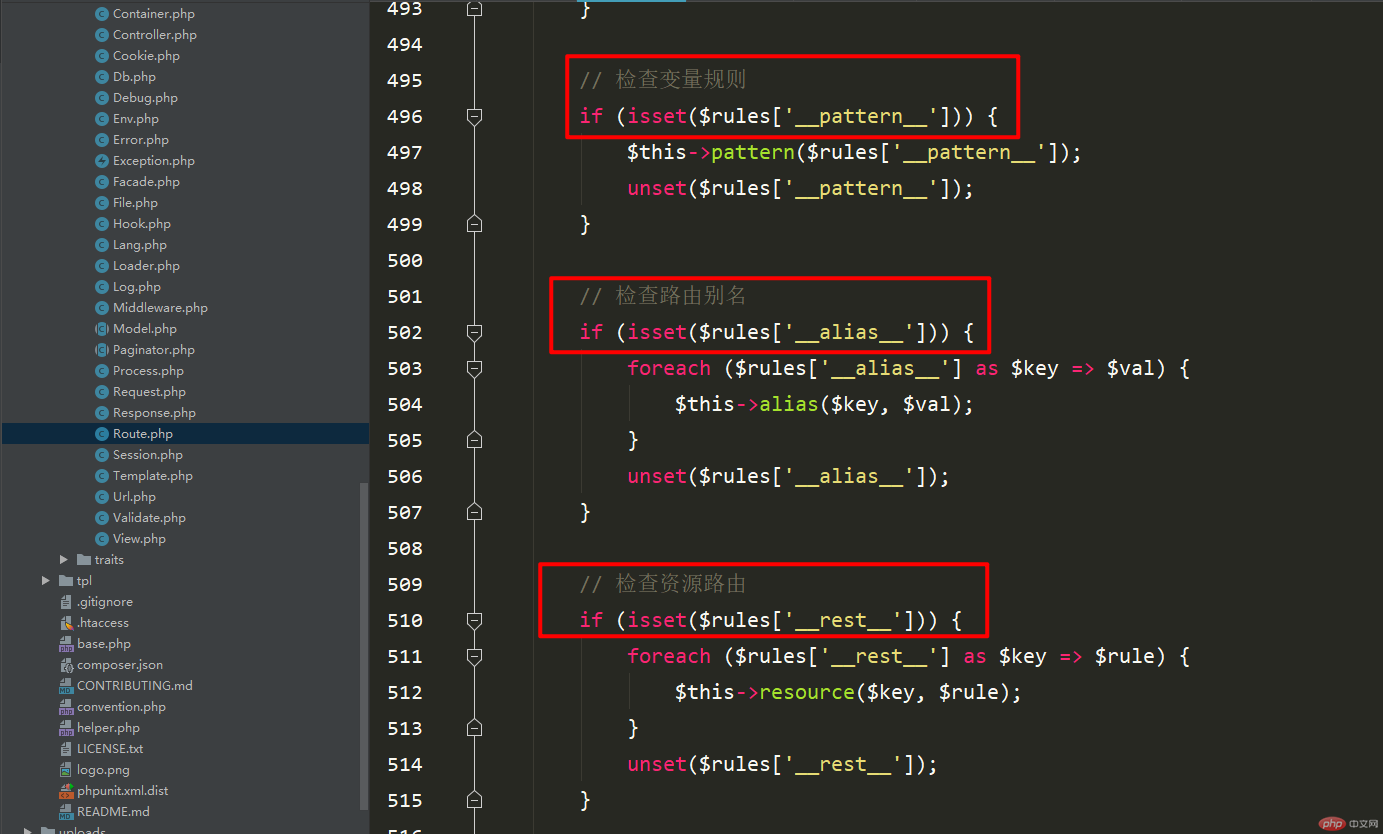The width and height of the screenshot is (1383, 834).
Task: Click the class icon beside Middleware.php
Action: 102,308
